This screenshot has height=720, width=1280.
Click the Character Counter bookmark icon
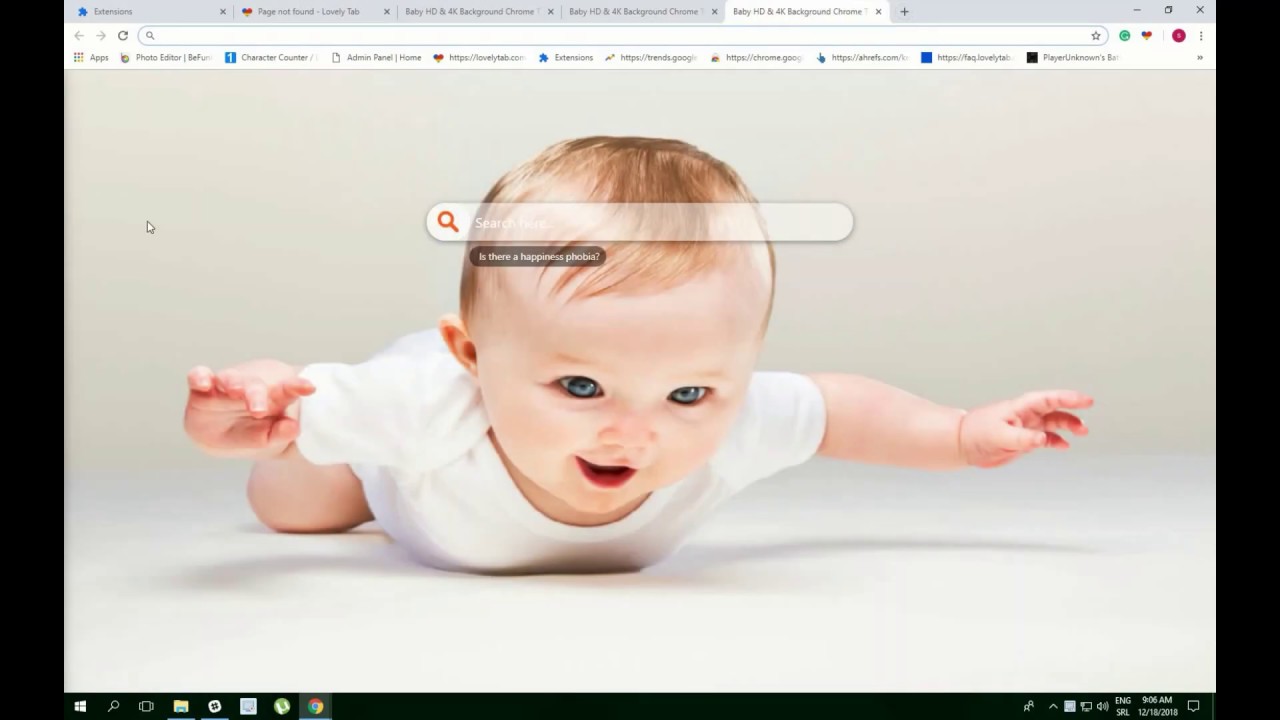(x=231, y=57)
